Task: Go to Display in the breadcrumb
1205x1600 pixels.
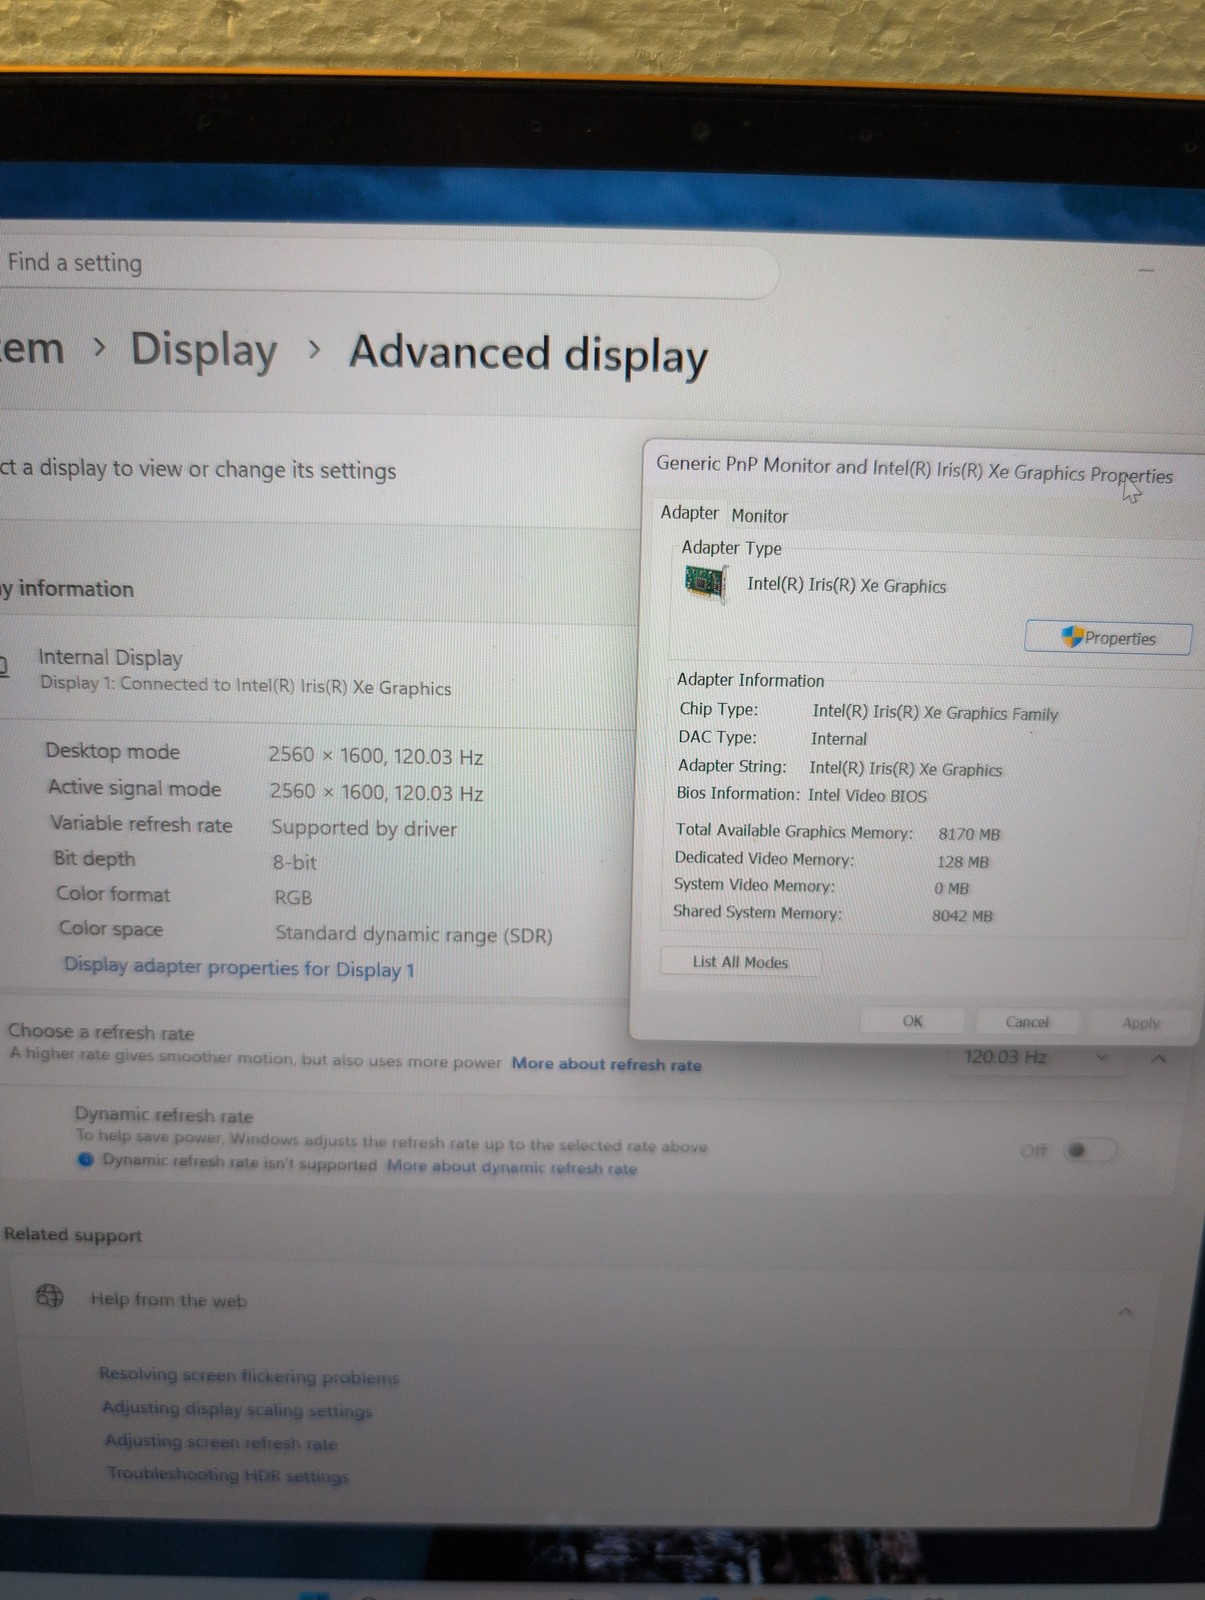Action: (x=204, y=350)
